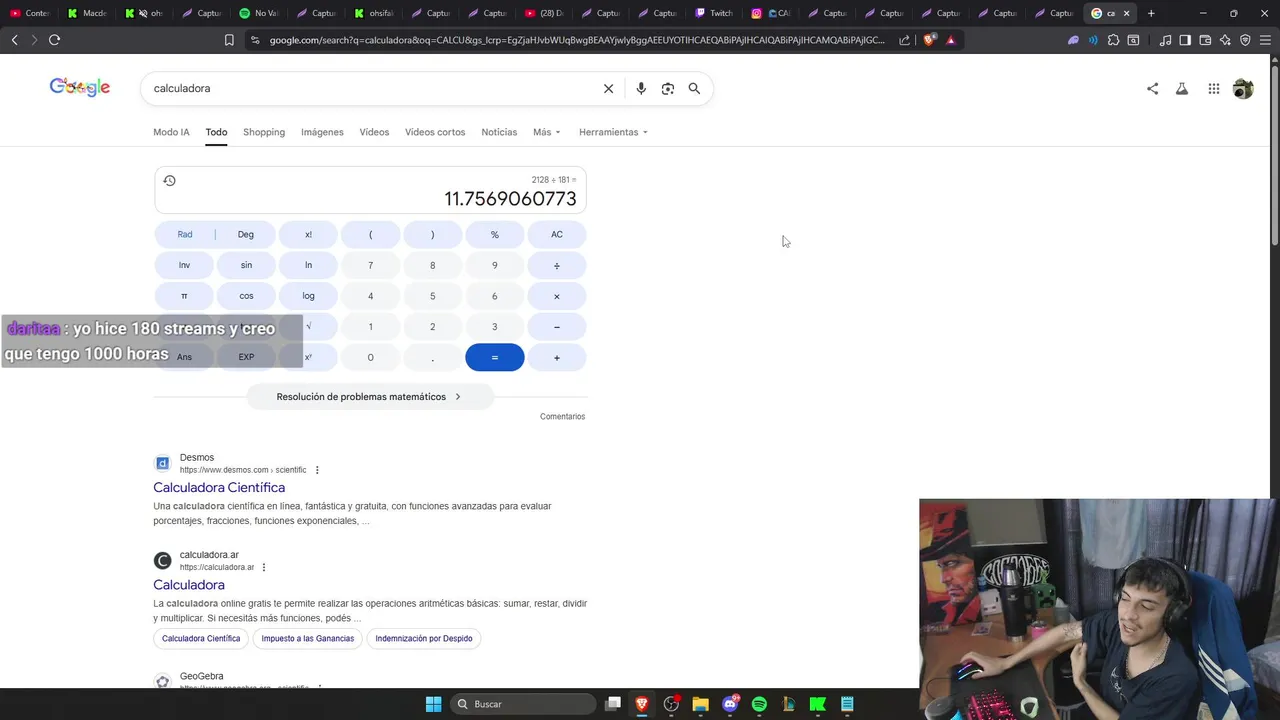Expand the Más dropdown
This screenshot has width=1280, height=720.
click(x=547, y=132)
